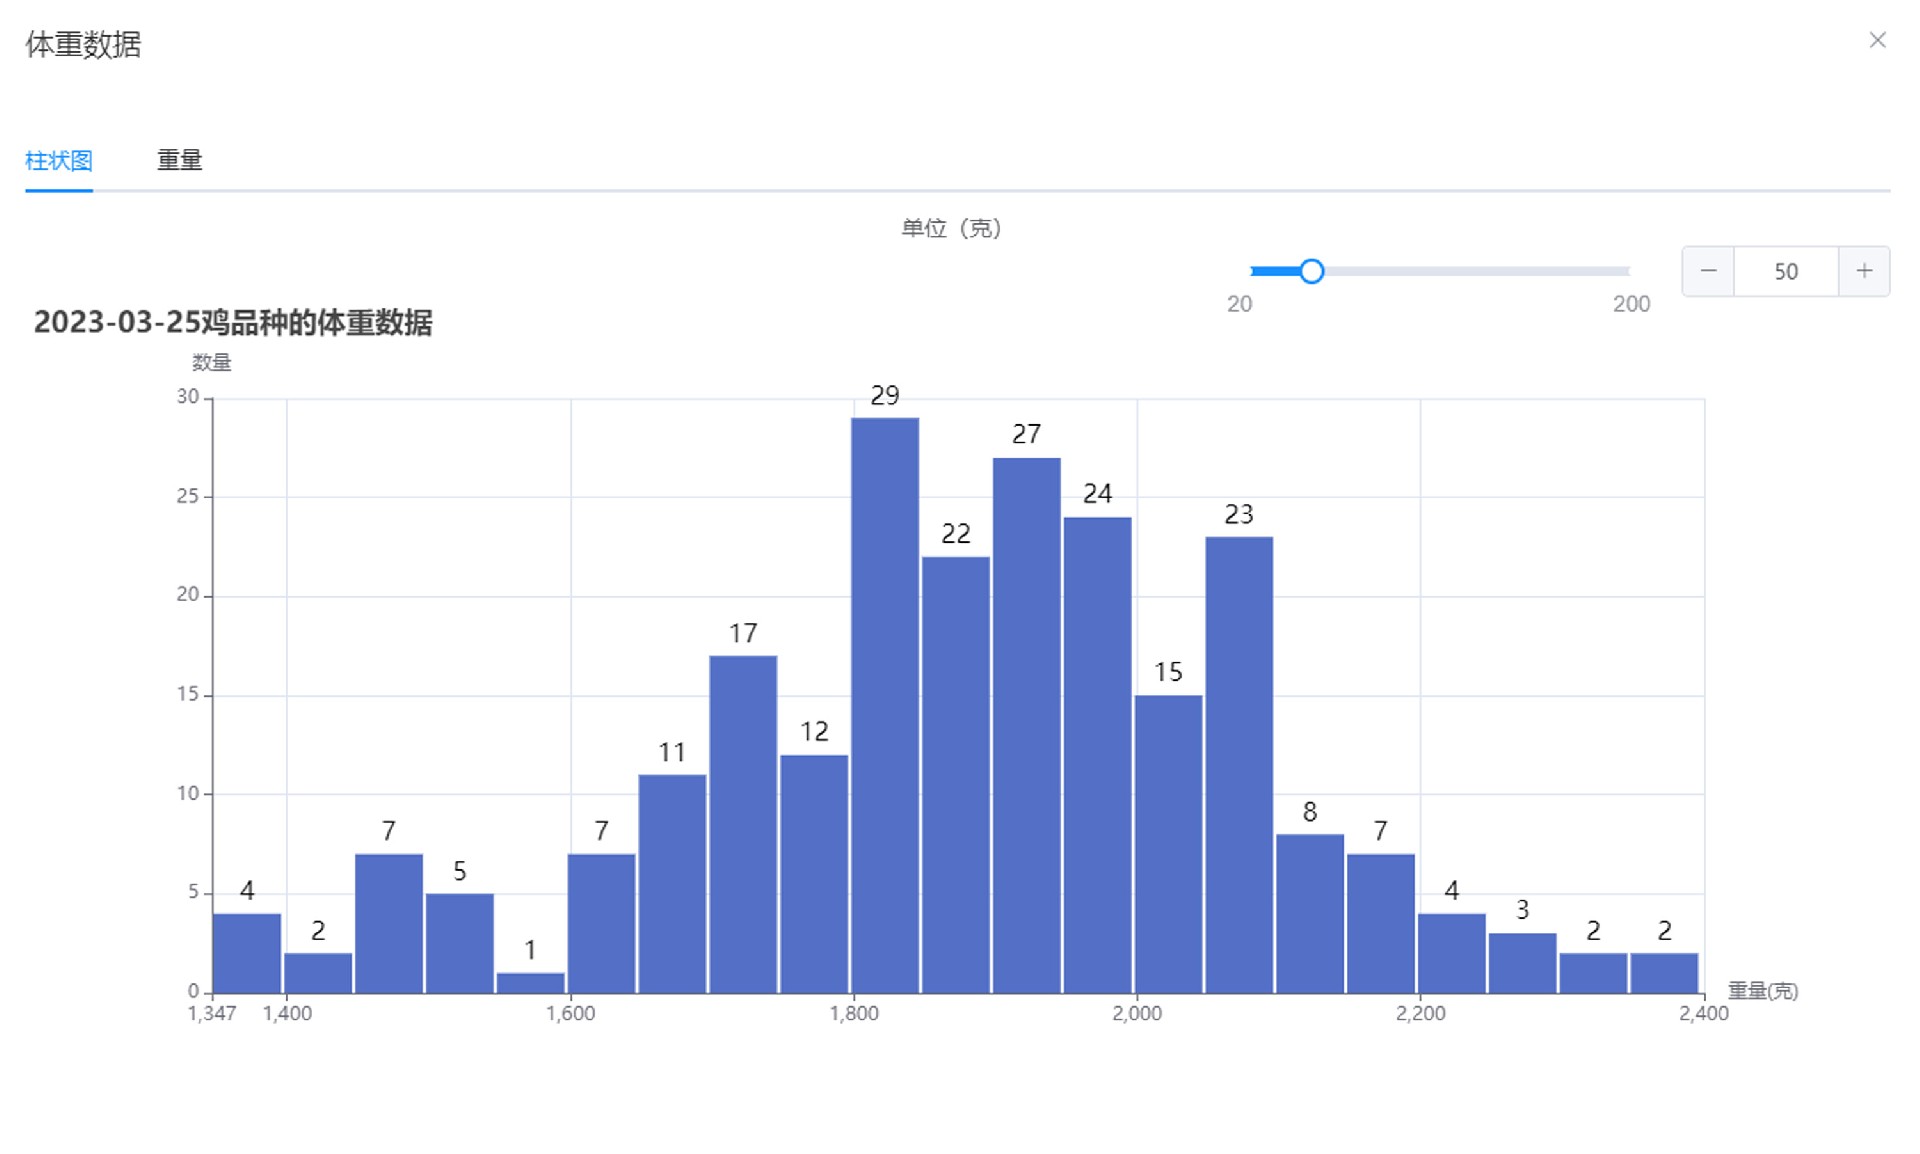The width and height of the screenshot is (1920, 1154).
Task: Click the plus stepper button
Action: 1864,271
